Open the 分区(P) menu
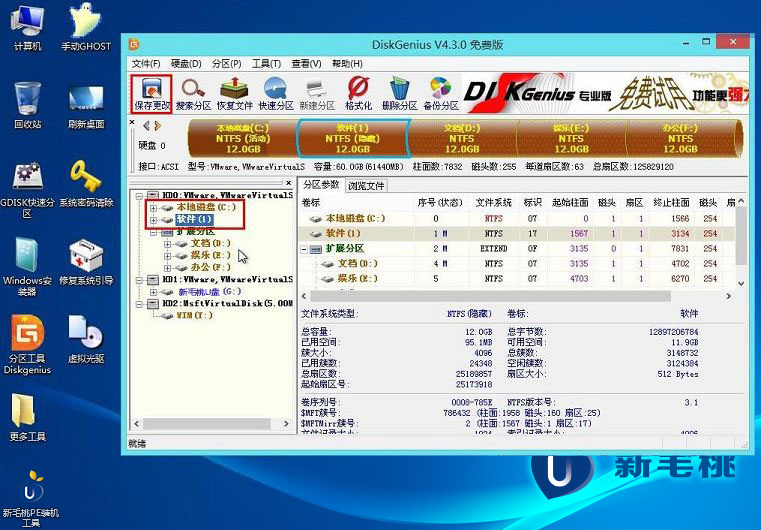This screenshot has width=761, height=530. 227,64
